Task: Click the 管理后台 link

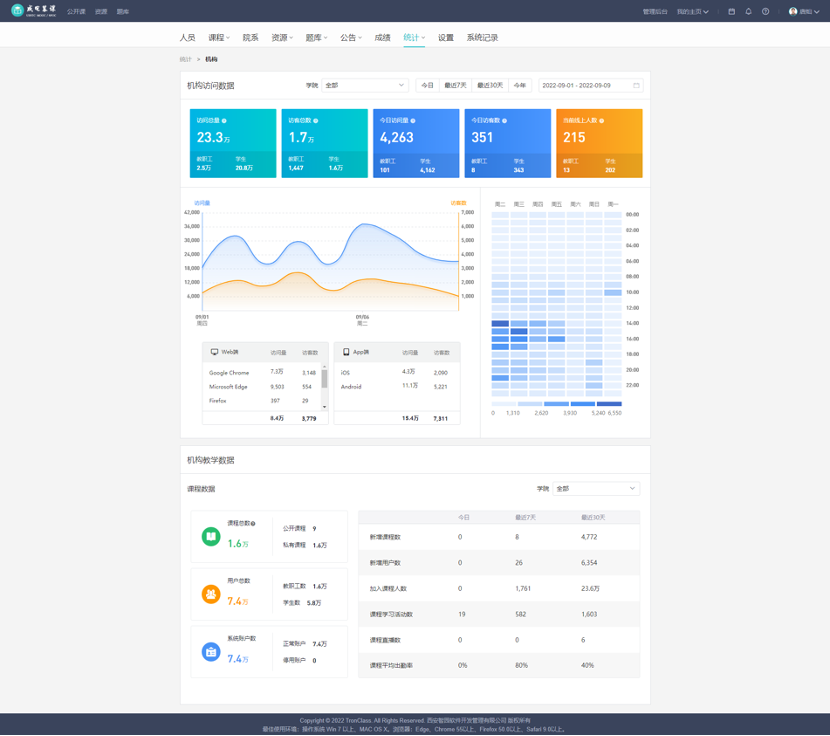Action: (655, 12)
